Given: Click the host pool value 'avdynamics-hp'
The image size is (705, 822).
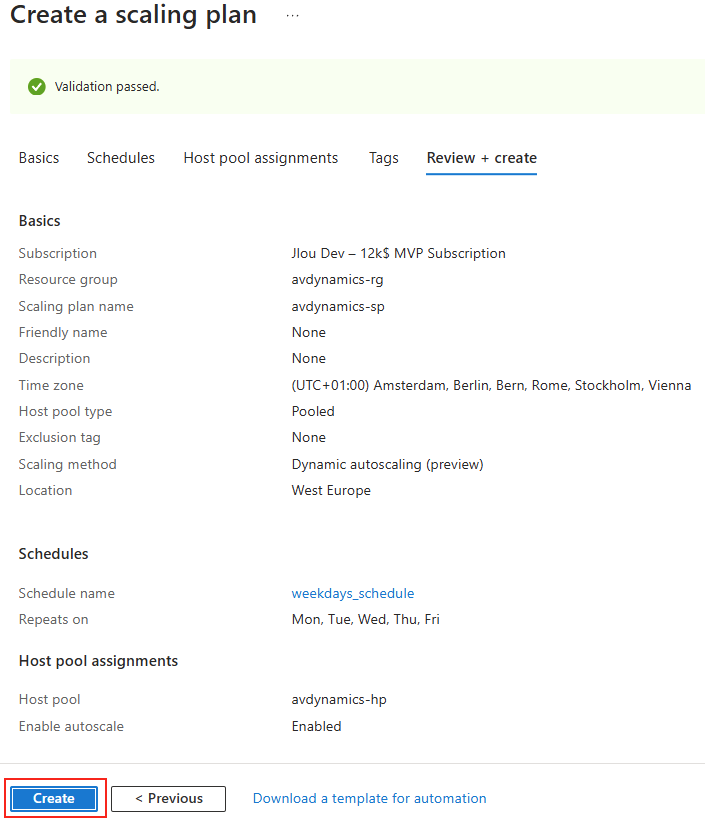Looking at the screenshot, I should click(339, 700).
